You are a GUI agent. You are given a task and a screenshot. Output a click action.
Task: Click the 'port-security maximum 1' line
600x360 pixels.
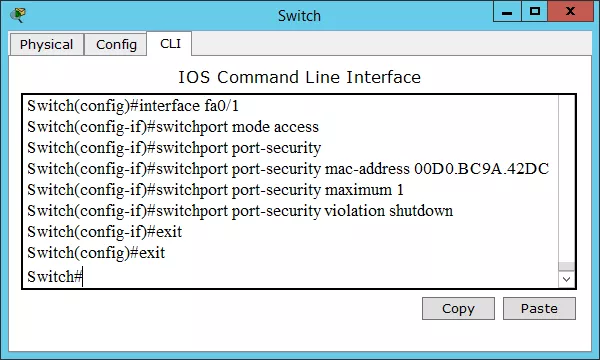[x=215, y=190]
